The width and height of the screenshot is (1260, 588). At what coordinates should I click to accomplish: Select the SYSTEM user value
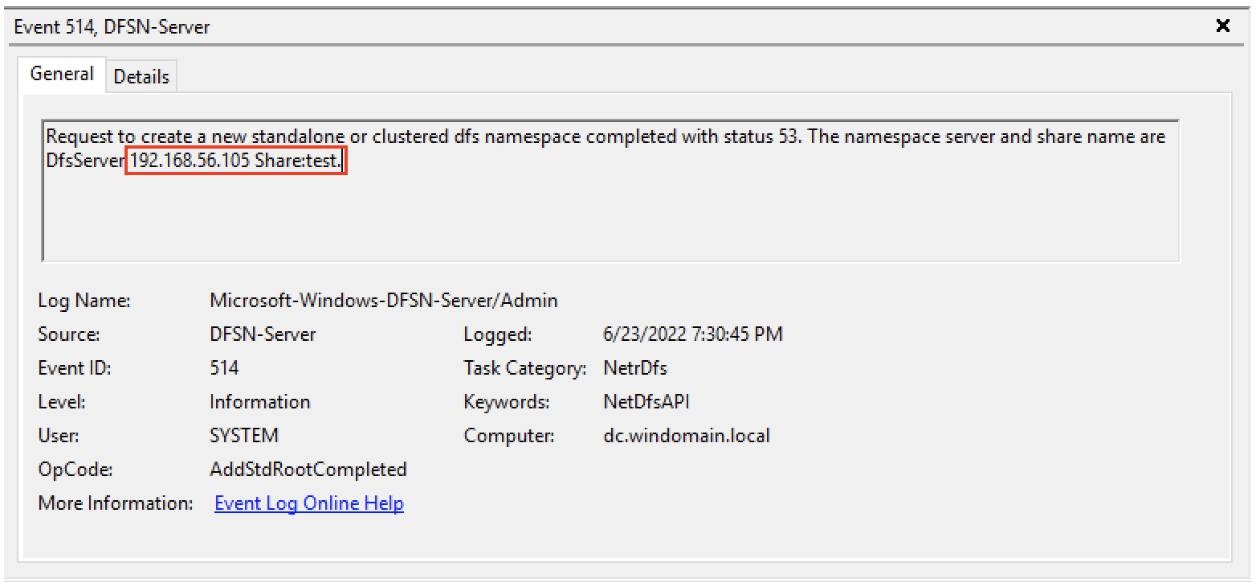click(x=244, y=436)
